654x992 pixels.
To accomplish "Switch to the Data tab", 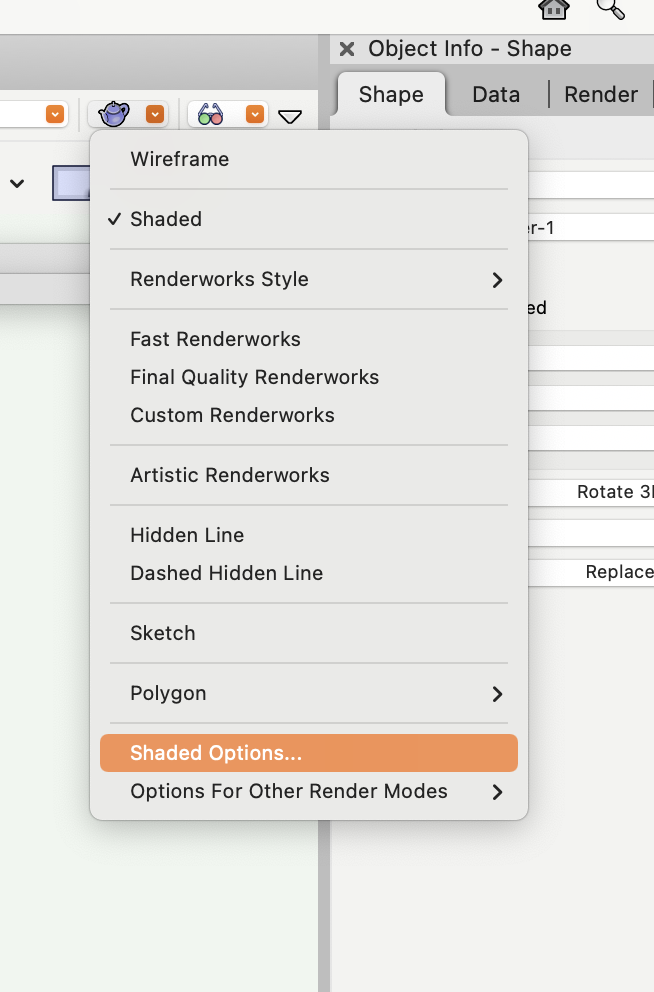I will tap(496, 94).
